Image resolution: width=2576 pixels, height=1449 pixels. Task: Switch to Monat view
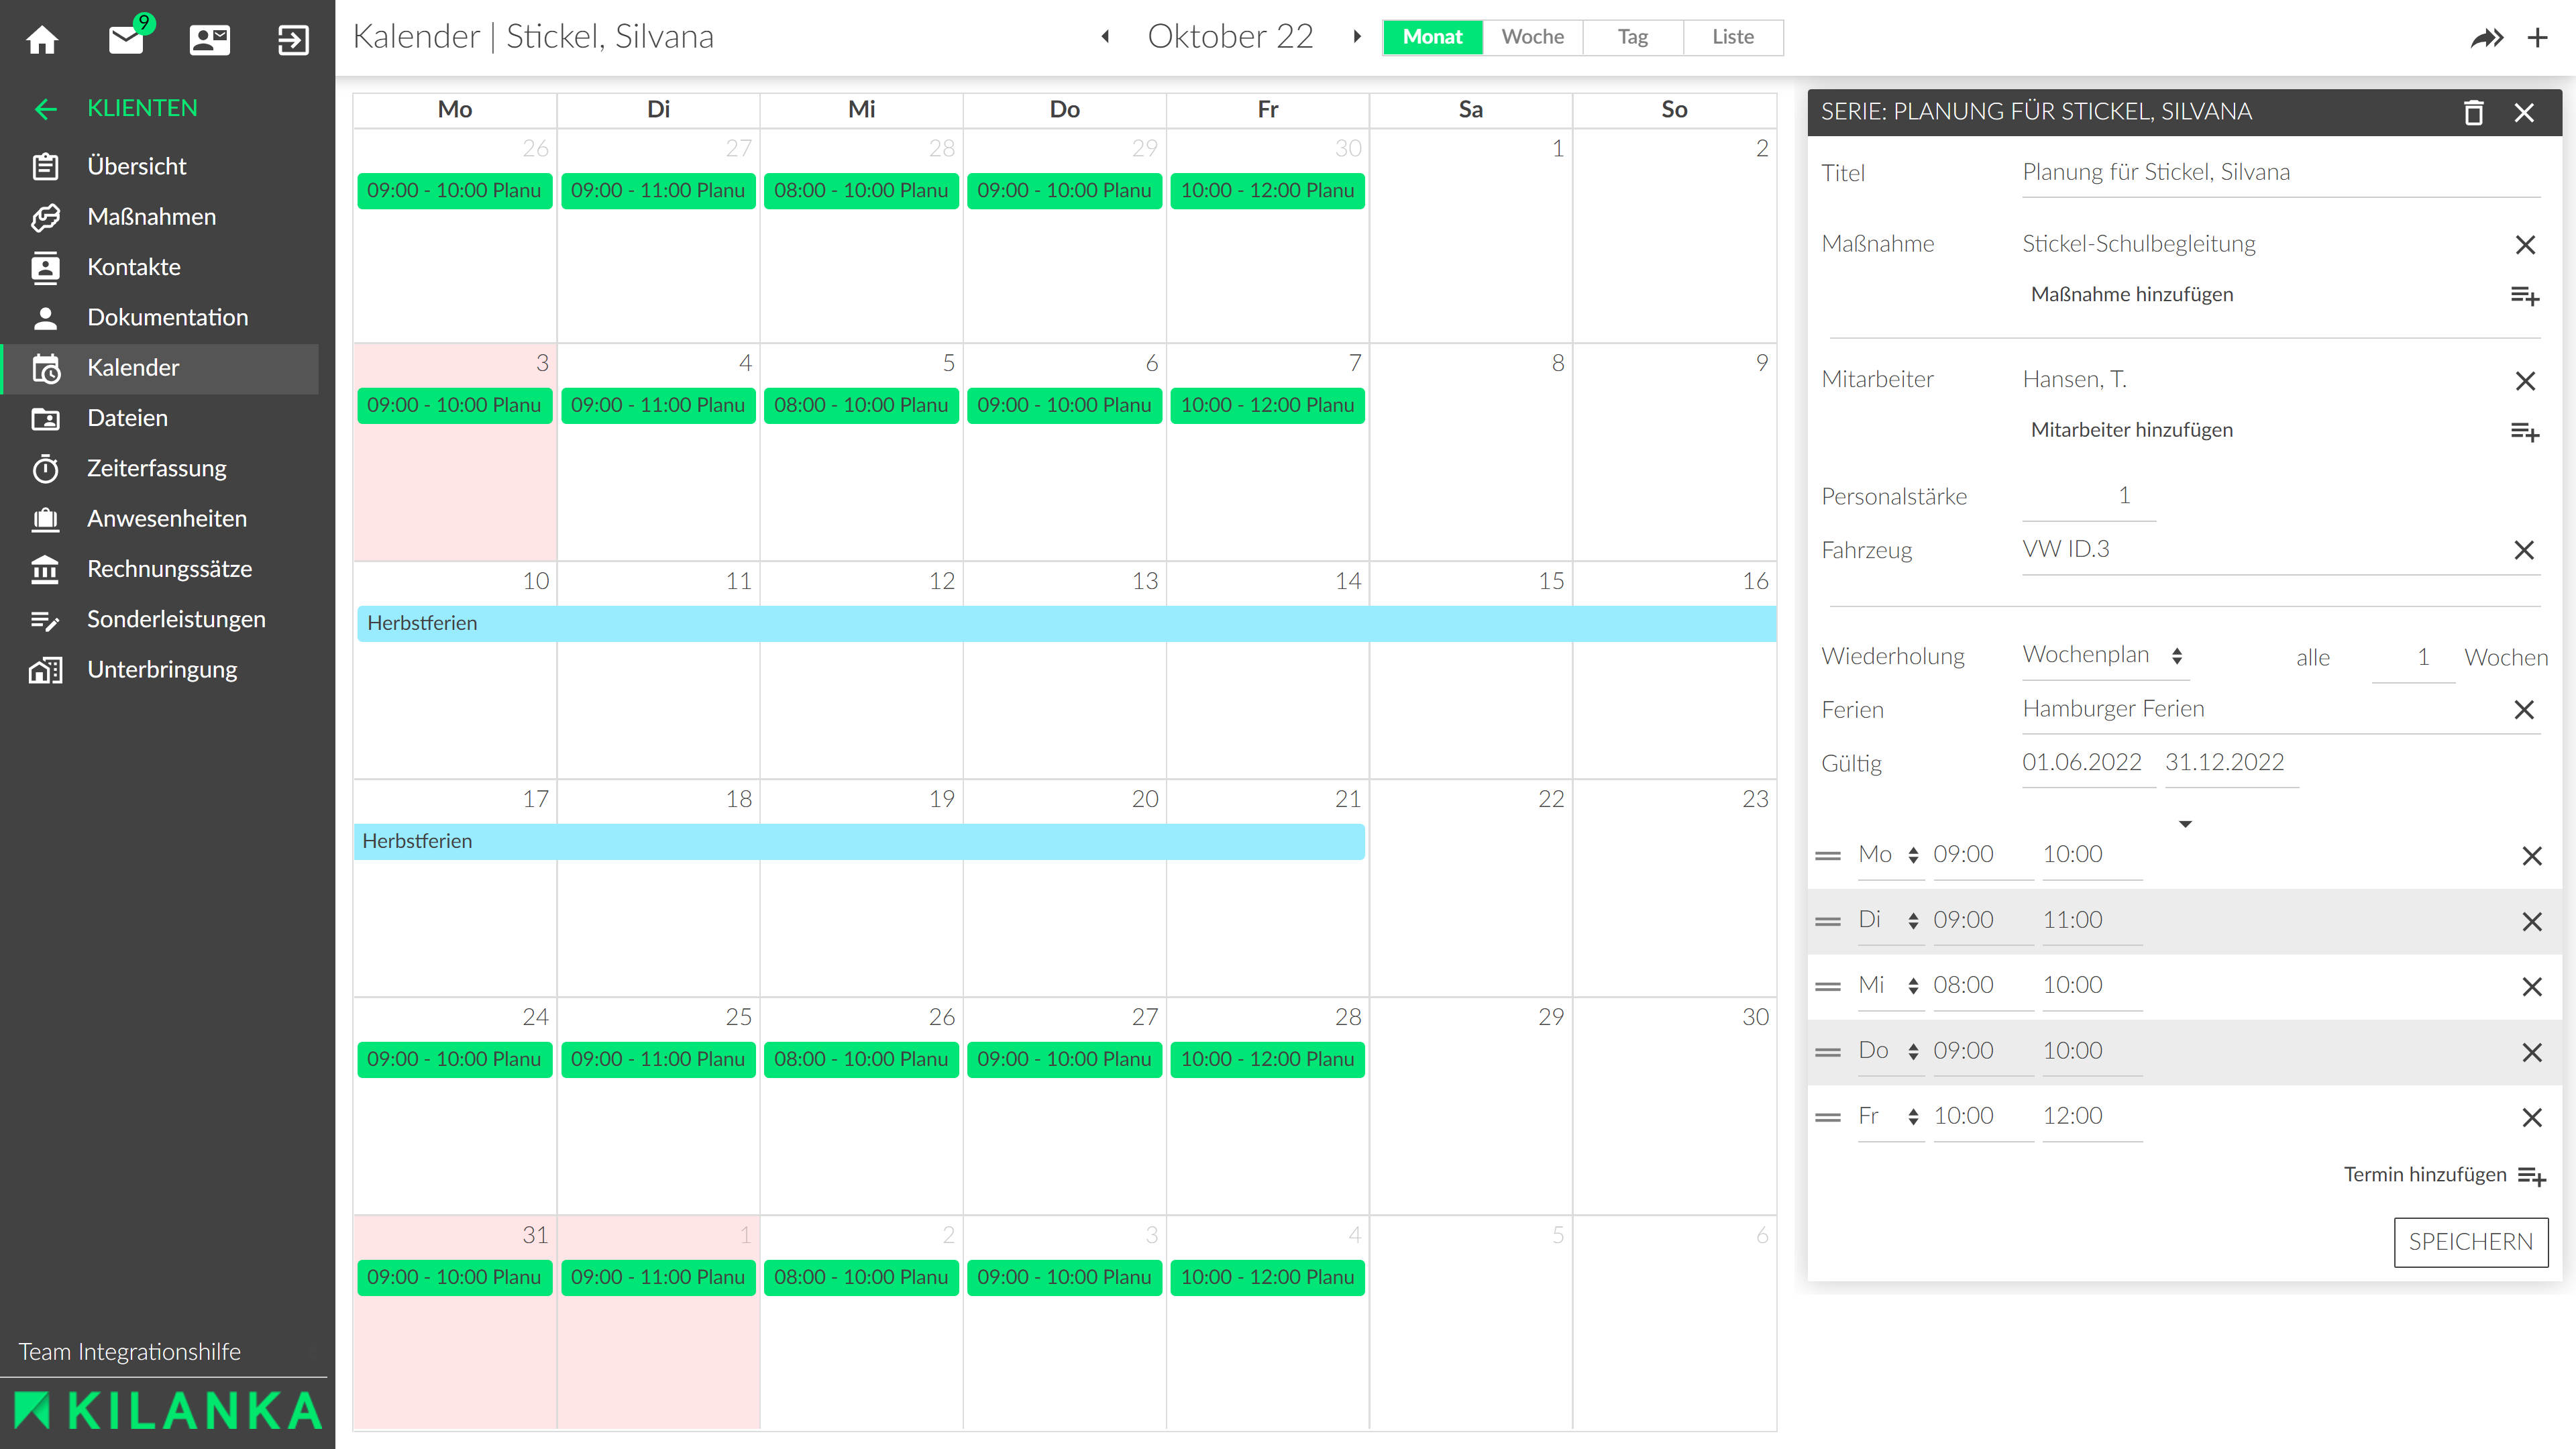click(x=1433, y=37)
